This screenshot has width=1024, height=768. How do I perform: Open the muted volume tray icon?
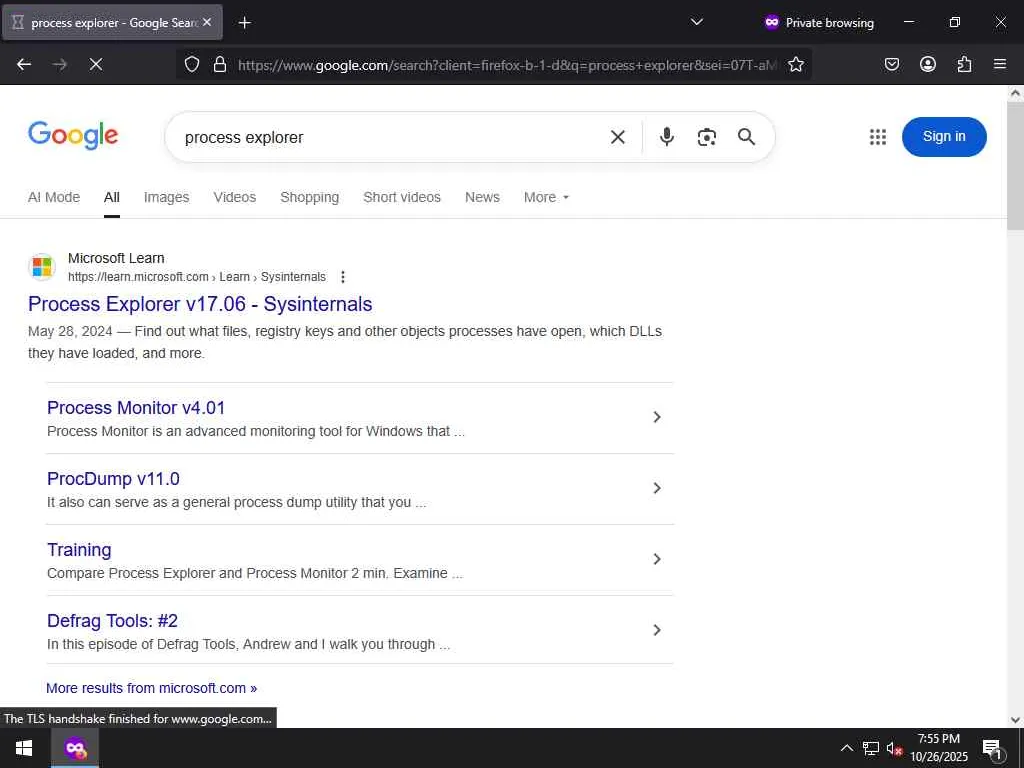tap(894, 749)
